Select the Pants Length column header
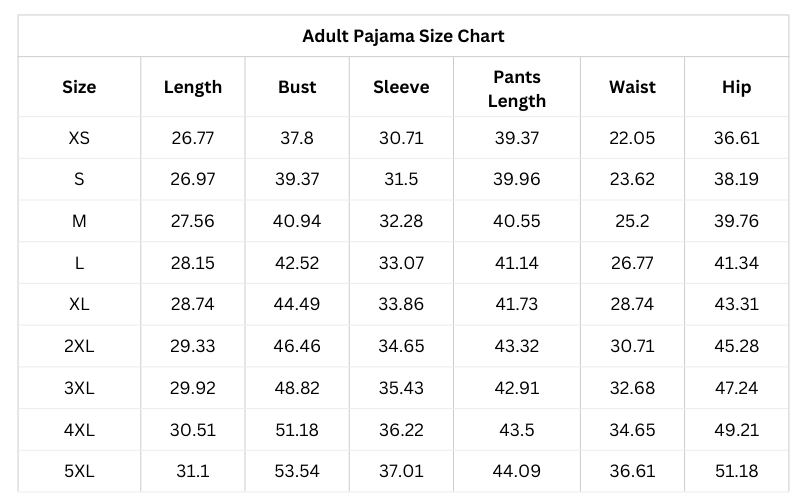The image size is (800, 500). pyautogui.click(x=517, y=88)
